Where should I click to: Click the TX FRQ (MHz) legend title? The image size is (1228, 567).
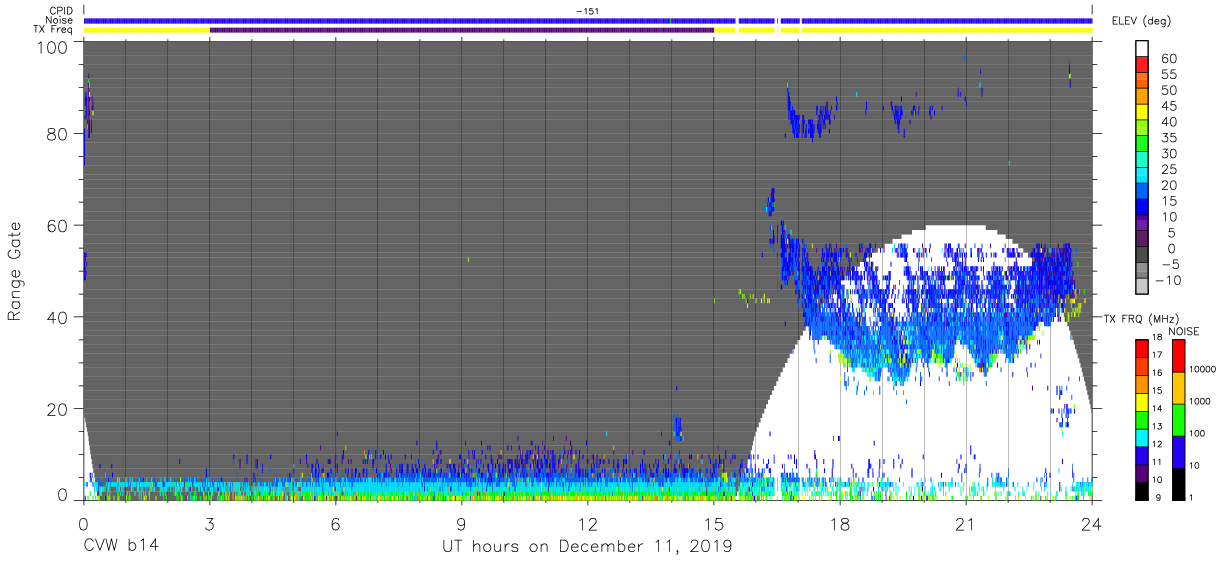[1143, 318]
